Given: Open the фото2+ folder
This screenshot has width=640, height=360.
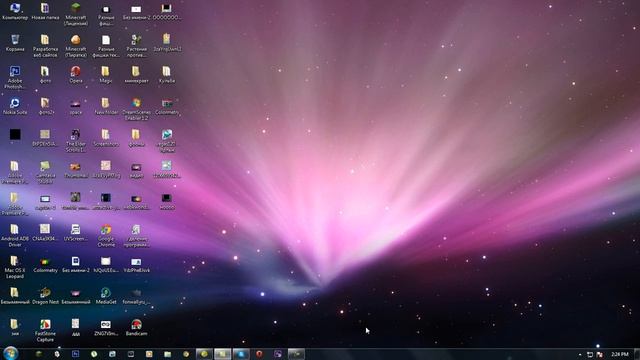Looking at the screenshot, I should click(45, 106).
